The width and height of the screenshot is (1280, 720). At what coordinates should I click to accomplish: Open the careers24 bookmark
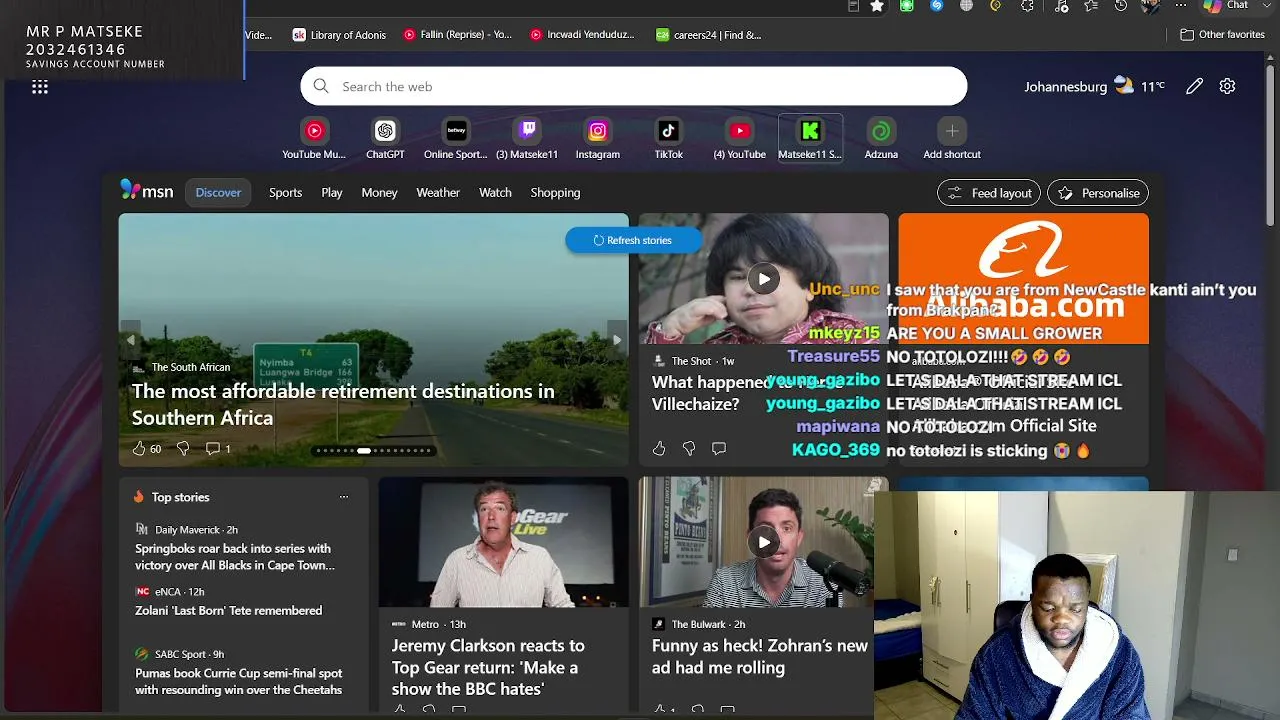(x=708, y=34)
